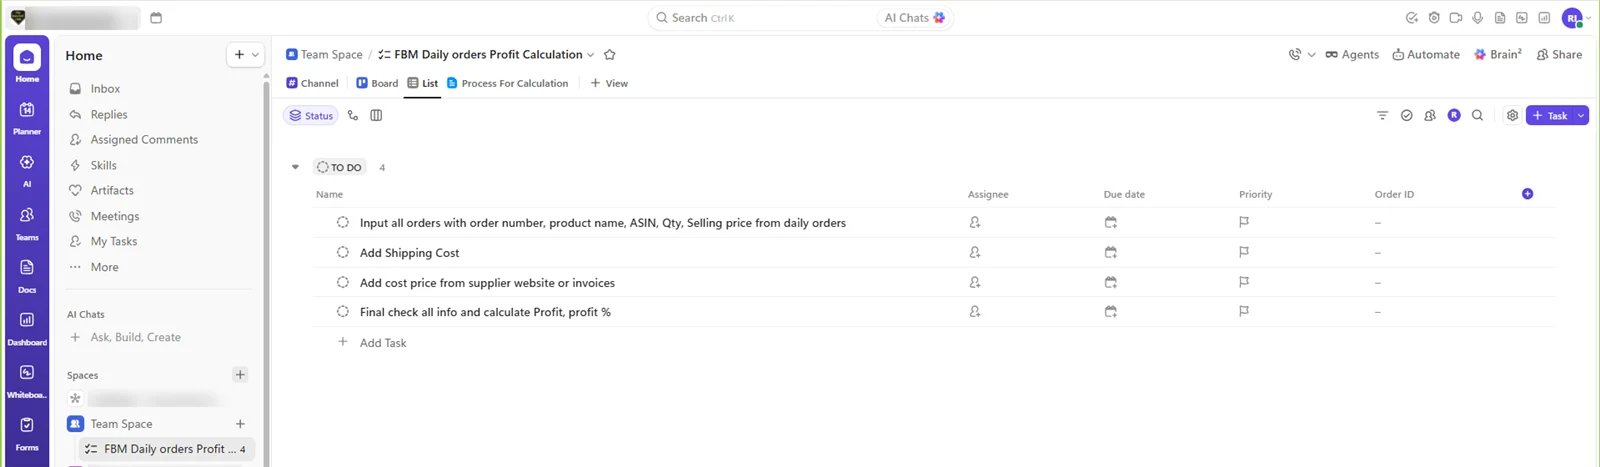
Task: Select Team Space in the sidebar
Action: click(x=121, y=424)
